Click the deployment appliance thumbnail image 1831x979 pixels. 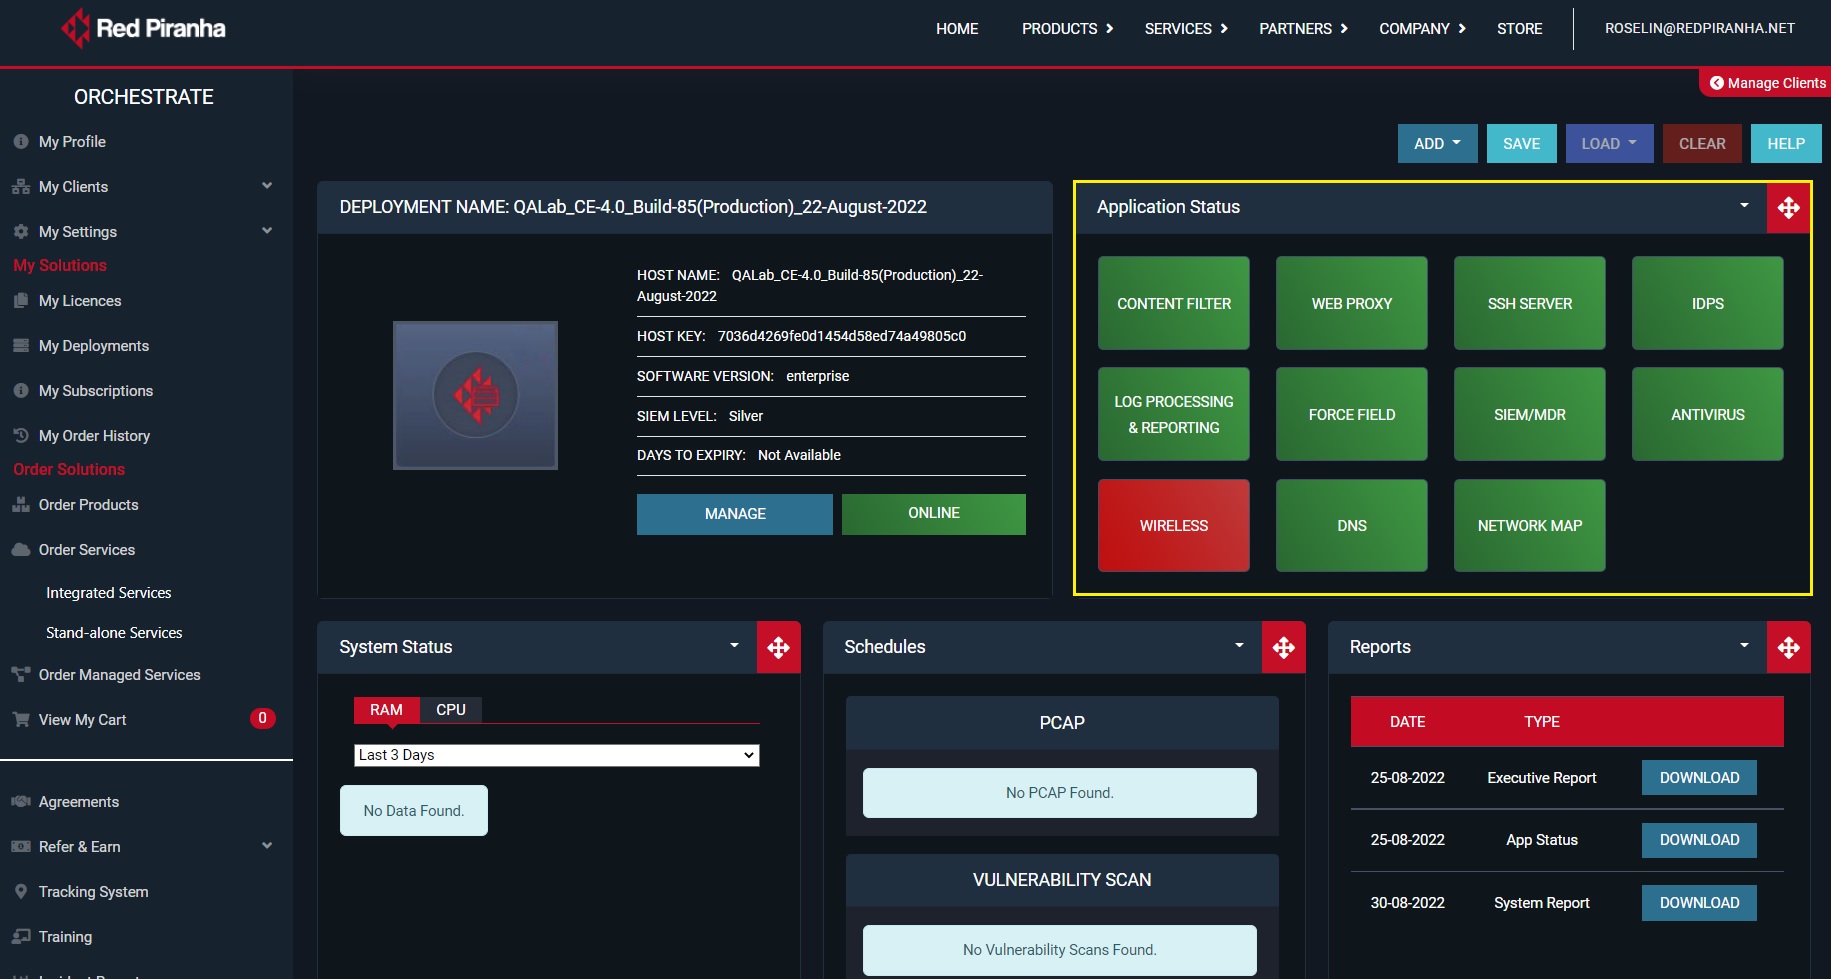tap(475, 395)
